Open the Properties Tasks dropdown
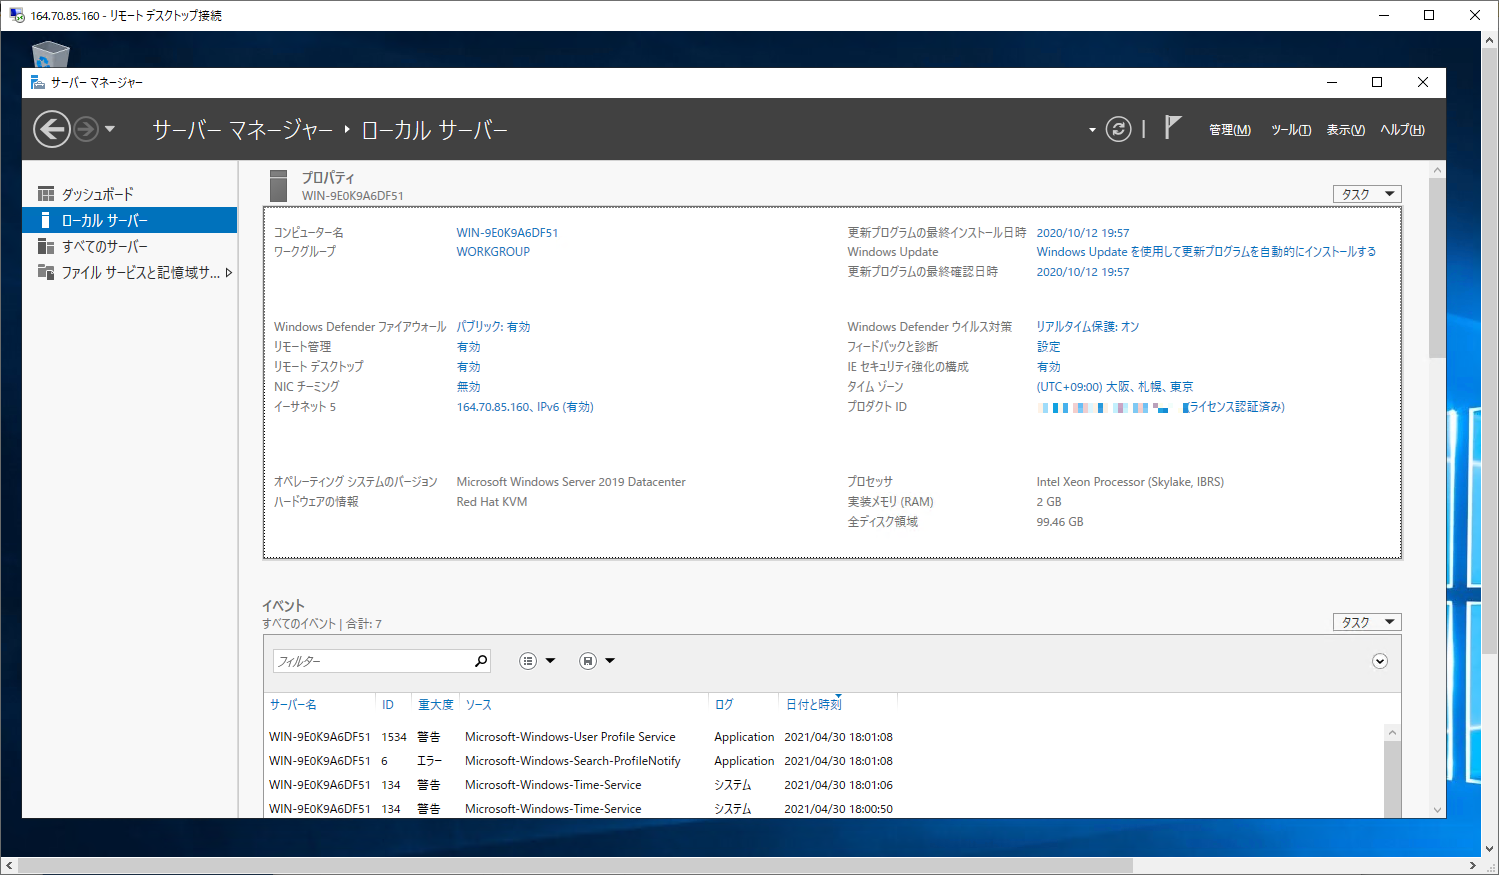1499x875 pixels. [x=1366, y=193]
